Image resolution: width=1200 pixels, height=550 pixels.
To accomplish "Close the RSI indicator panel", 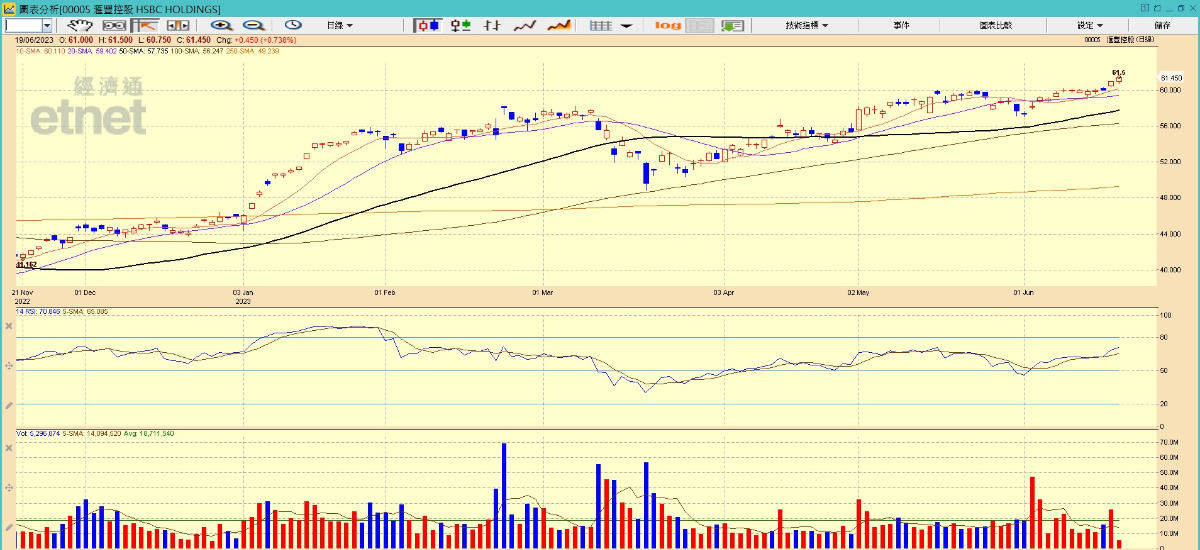I will (9, 325).
